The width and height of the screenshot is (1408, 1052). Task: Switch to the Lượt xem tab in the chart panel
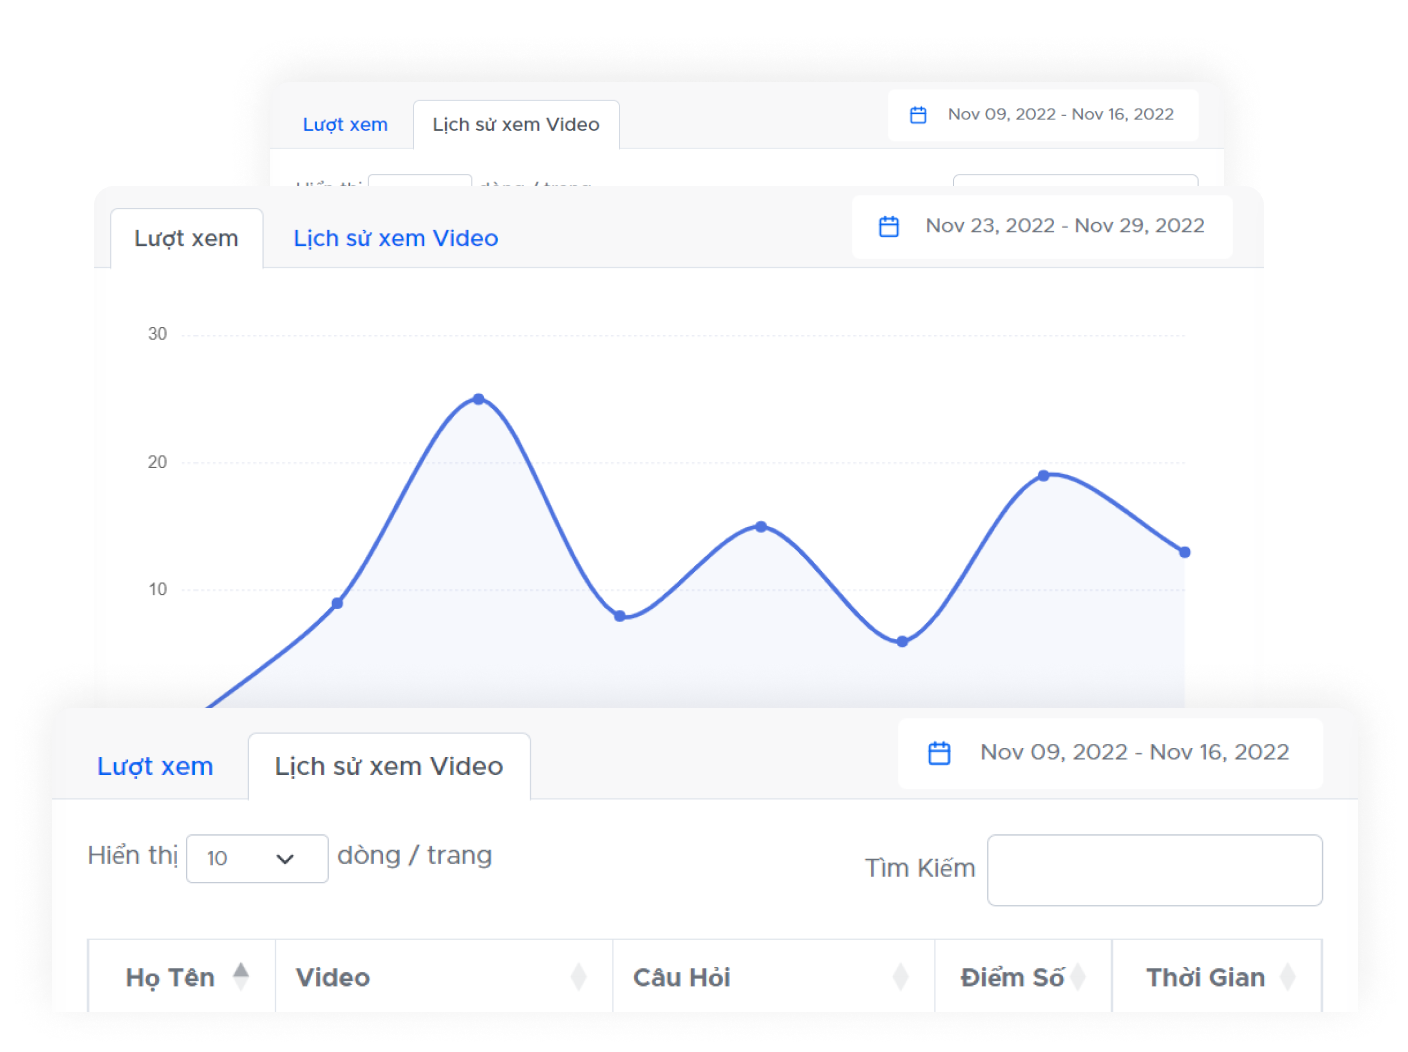(186, 238)
